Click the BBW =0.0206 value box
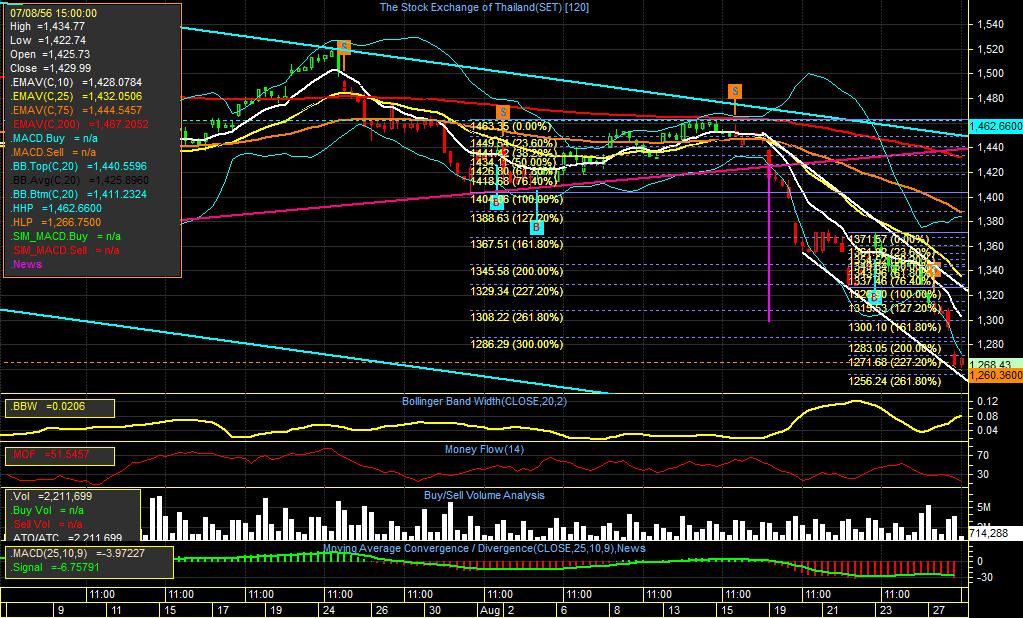This screenshot has height=618, width=1023. [60, 407]
